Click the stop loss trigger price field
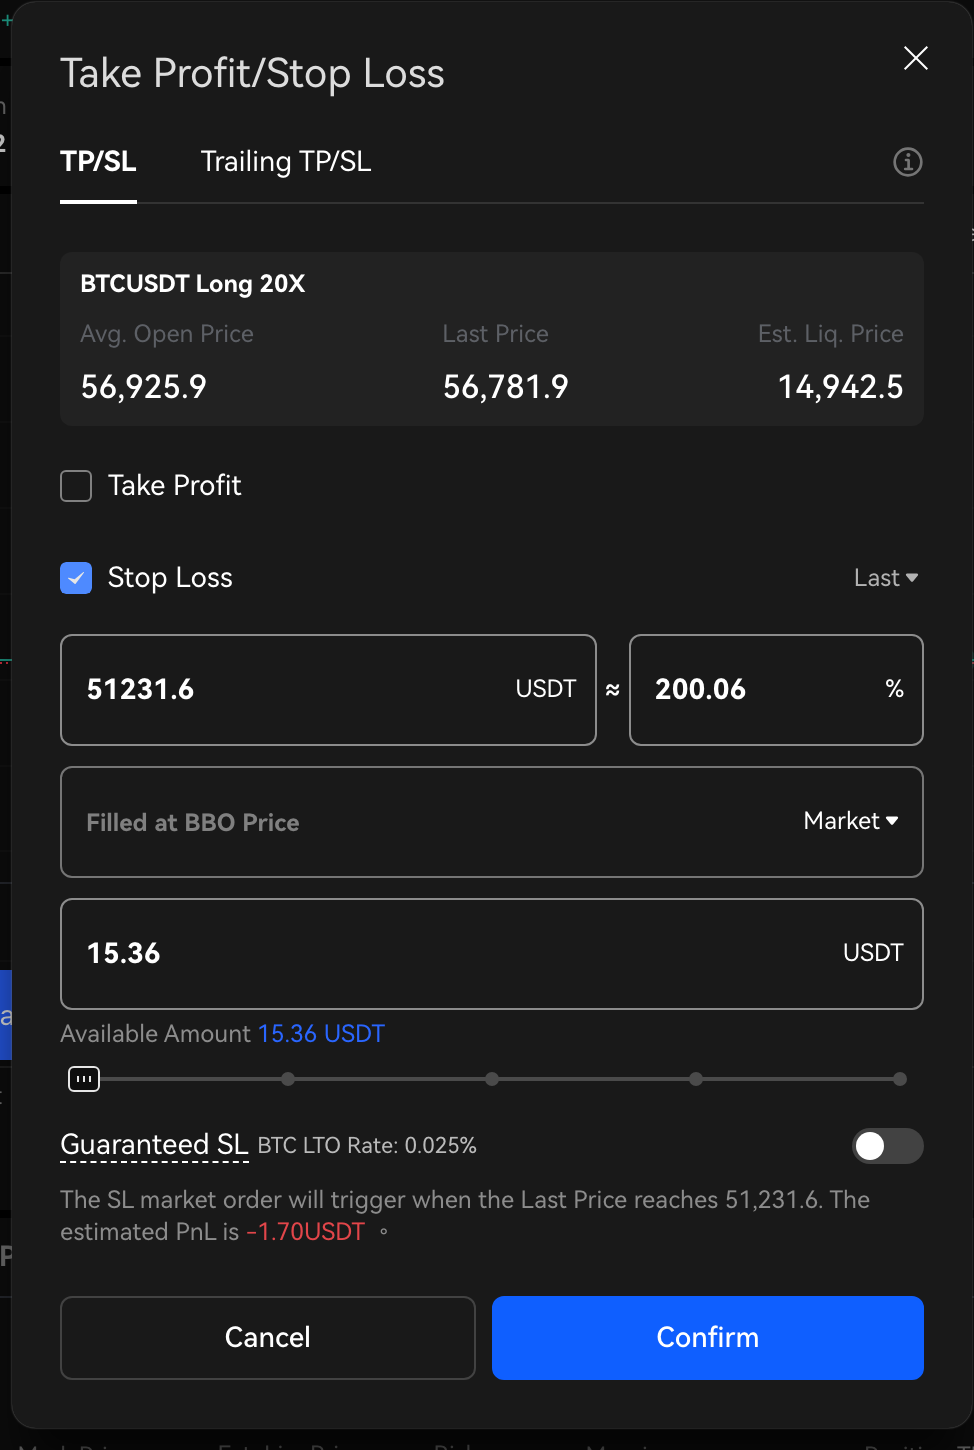Screen dimensions: 974x1450 pos(300,690)
